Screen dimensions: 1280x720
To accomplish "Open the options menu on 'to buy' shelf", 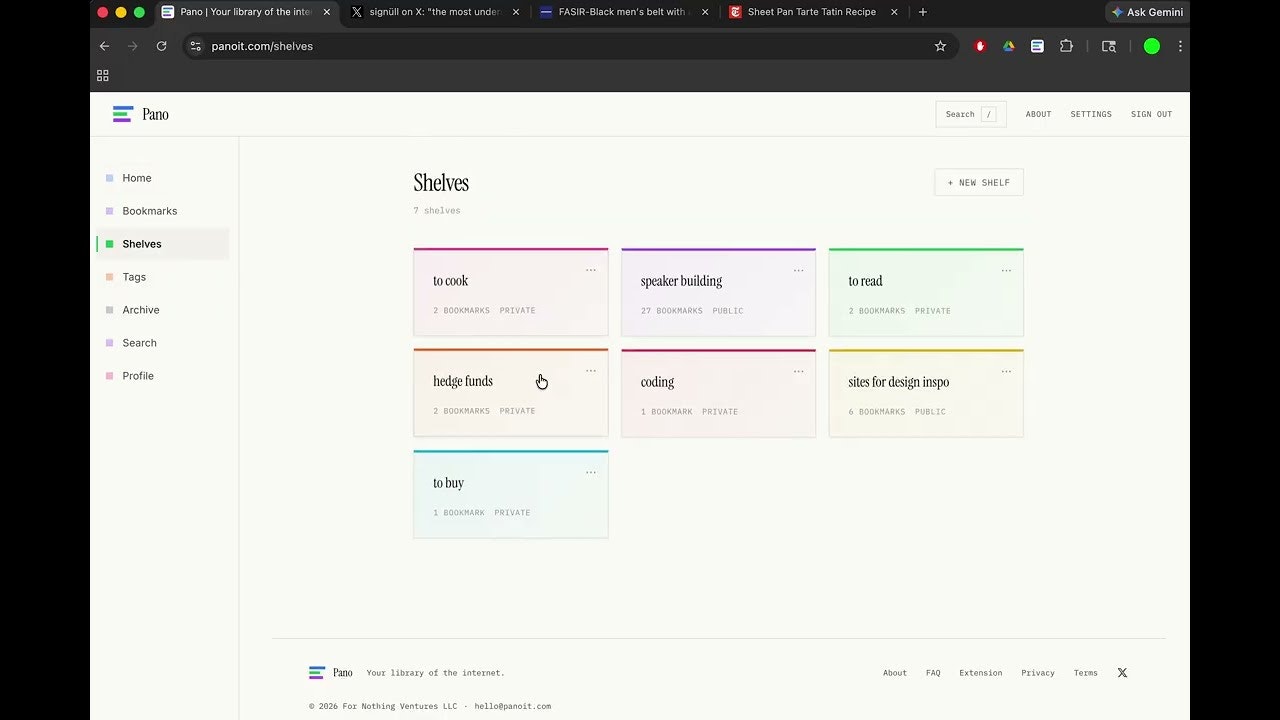I will (591, 472).
